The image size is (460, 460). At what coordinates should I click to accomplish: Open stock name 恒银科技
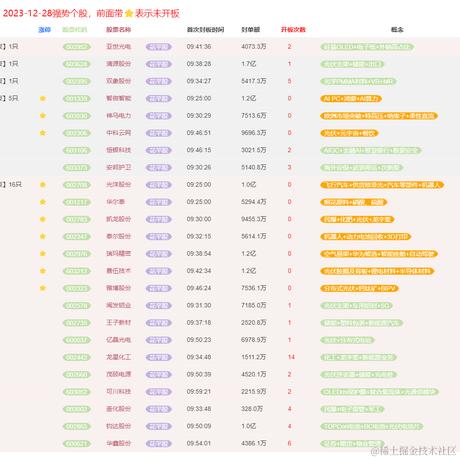pos(118,150)
